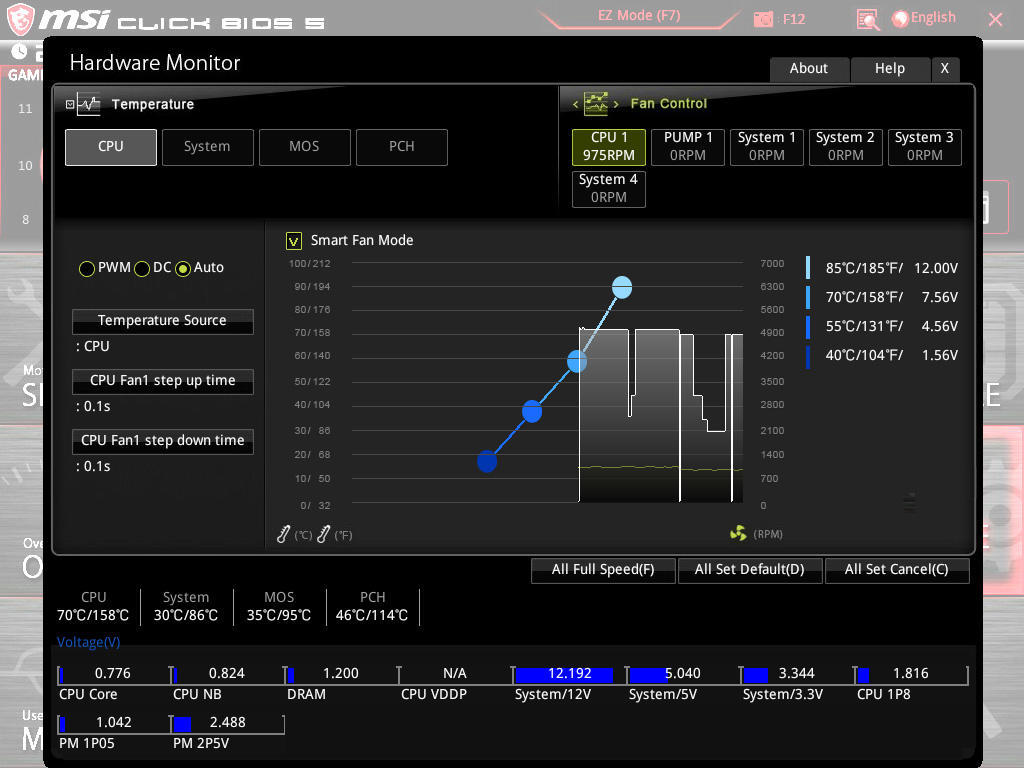
Task: Click the CPU Core voltage value 0.776
Action: (x=112, y=673)
